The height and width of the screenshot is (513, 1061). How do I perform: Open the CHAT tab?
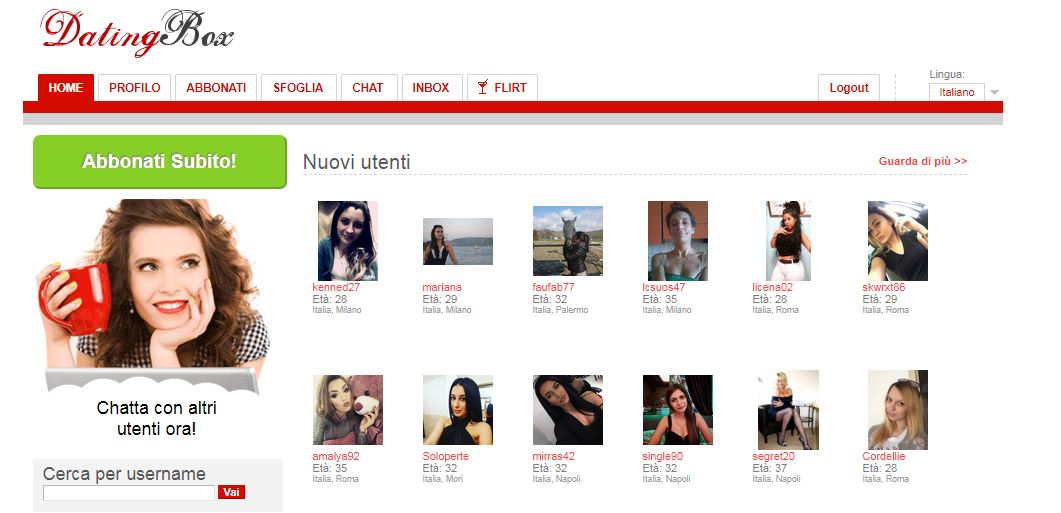[x=368, y=88]
